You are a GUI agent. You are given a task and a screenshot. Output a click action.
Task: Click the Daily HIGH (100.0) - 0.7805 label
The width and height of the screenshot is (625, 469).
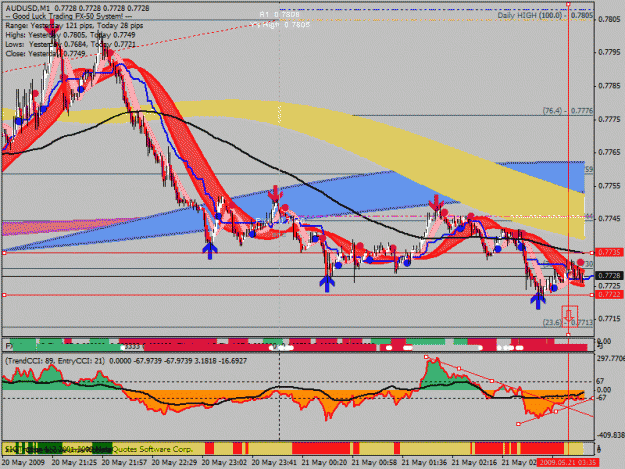pos(545,16)
